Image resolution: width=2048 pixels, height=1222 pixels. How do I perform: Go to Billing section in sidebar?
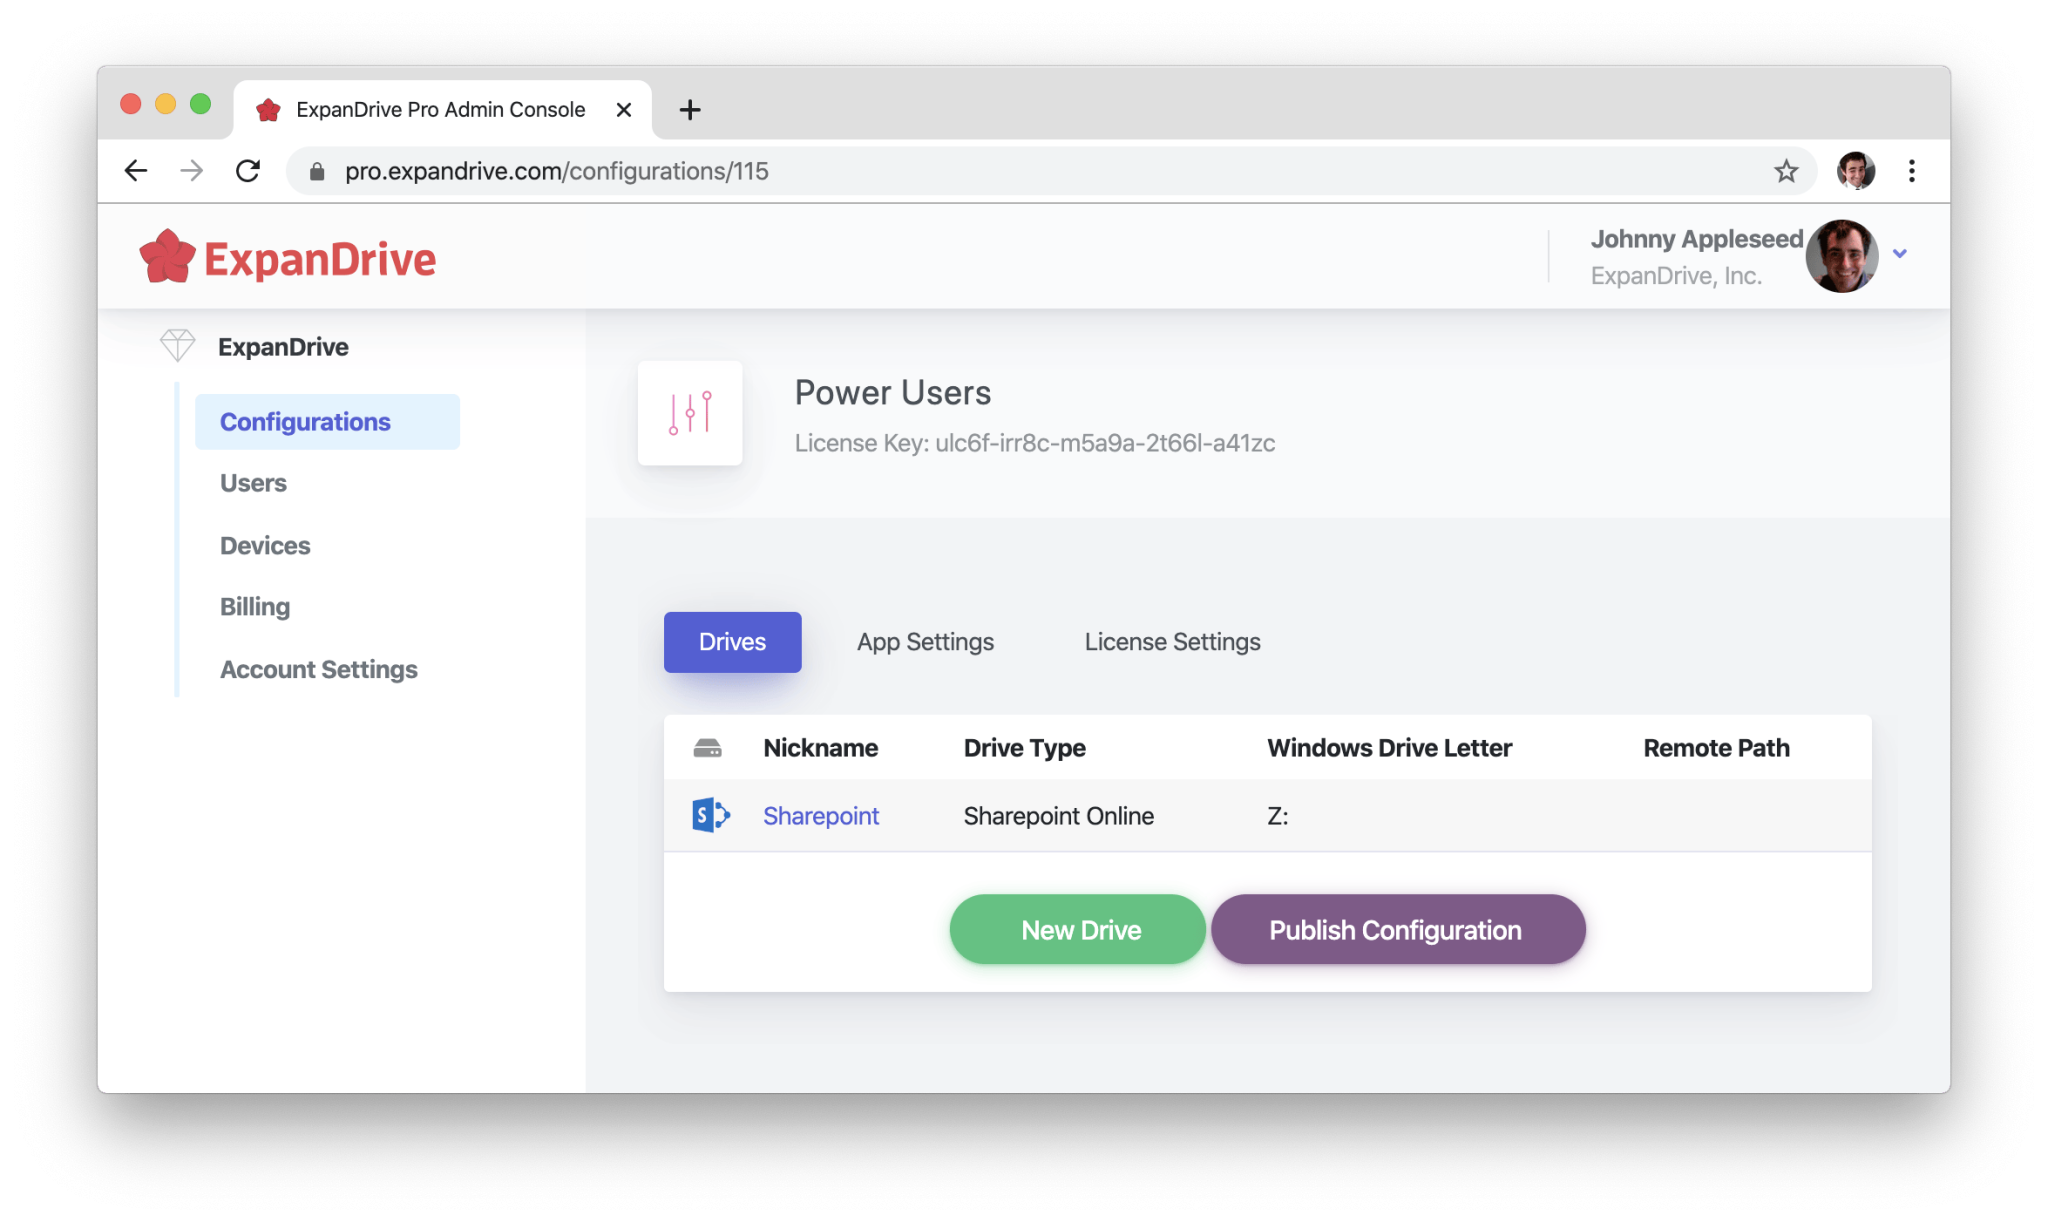(254, 606)
